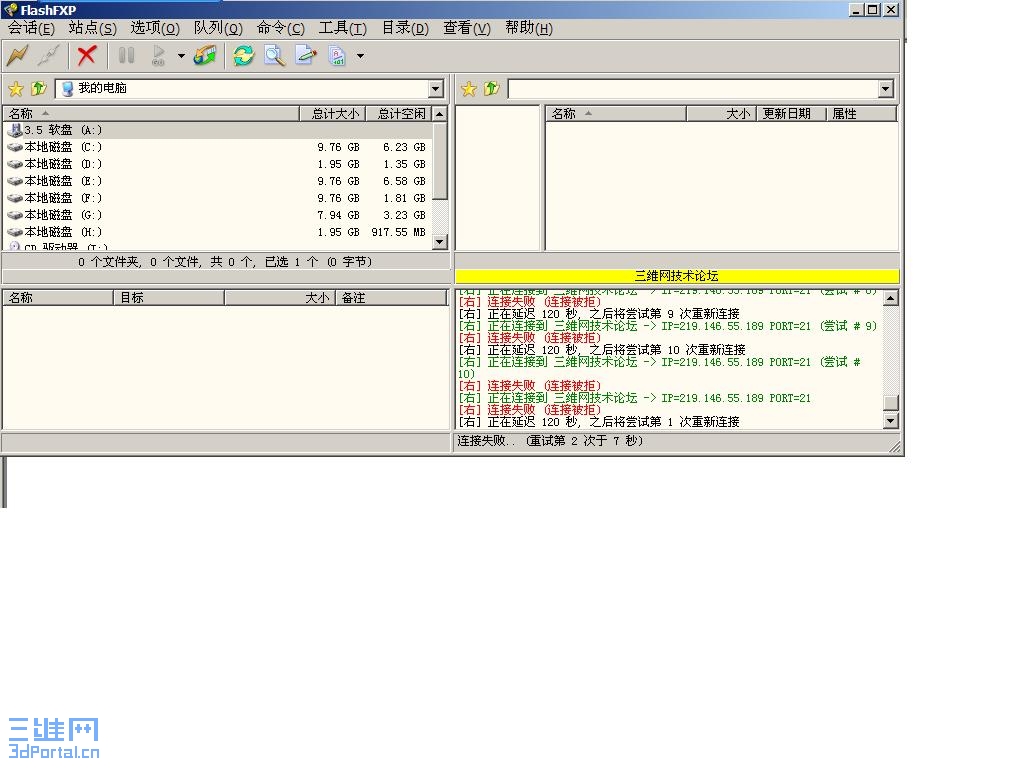
Task: Open the 选项(O) menu
Action: 155,28
